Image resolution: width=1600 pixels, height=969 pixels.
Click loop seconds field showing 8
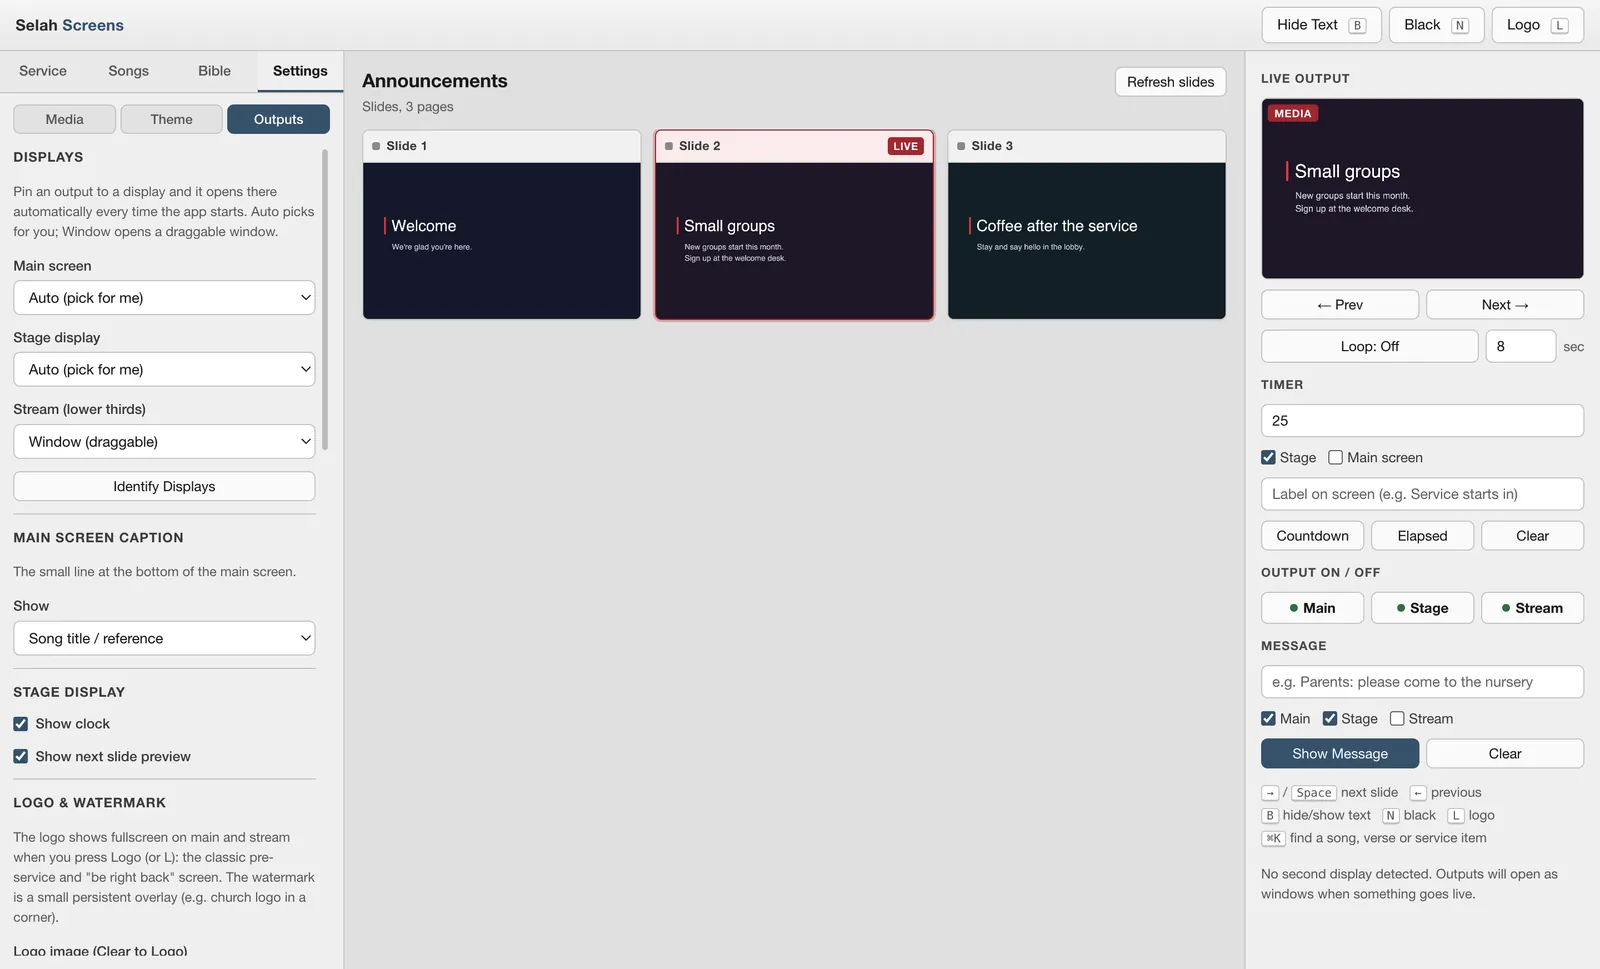1520,347
